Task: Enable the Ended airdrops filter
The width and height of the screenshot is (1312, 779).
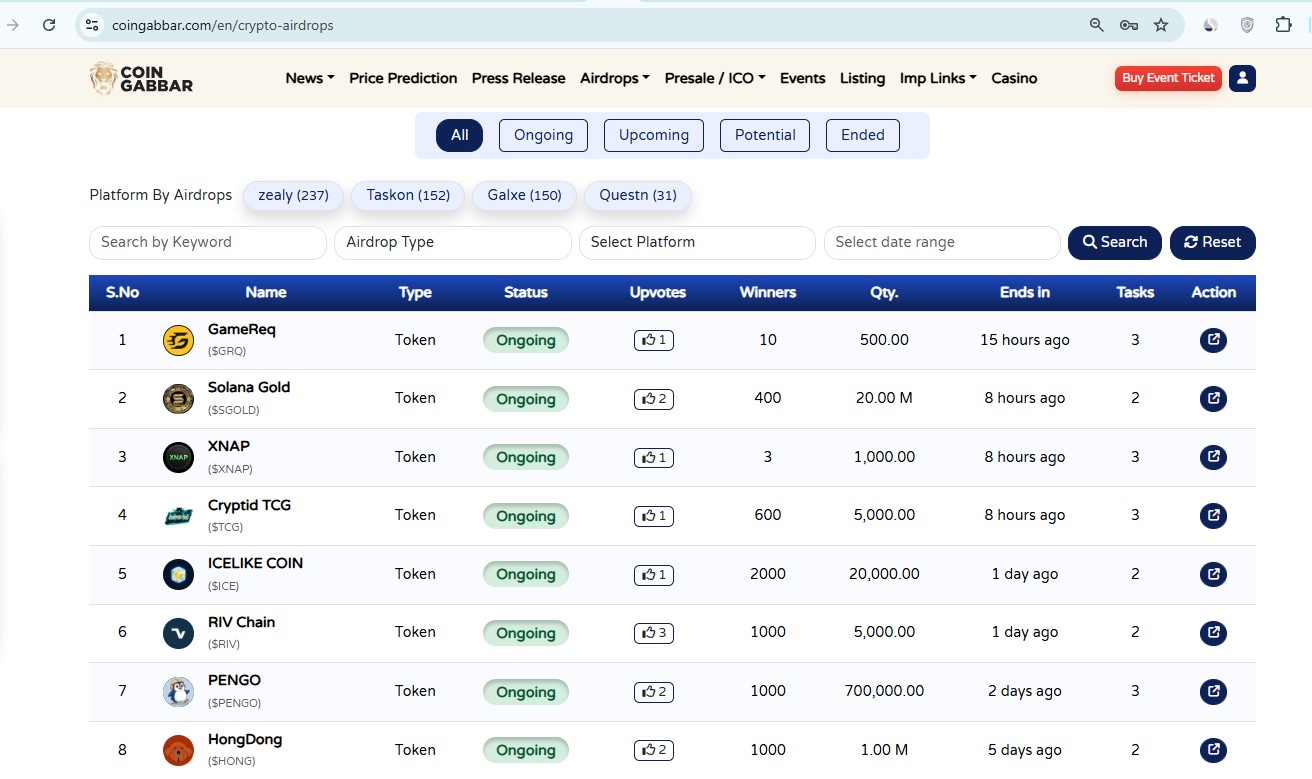Action: [x=862, y=135]
